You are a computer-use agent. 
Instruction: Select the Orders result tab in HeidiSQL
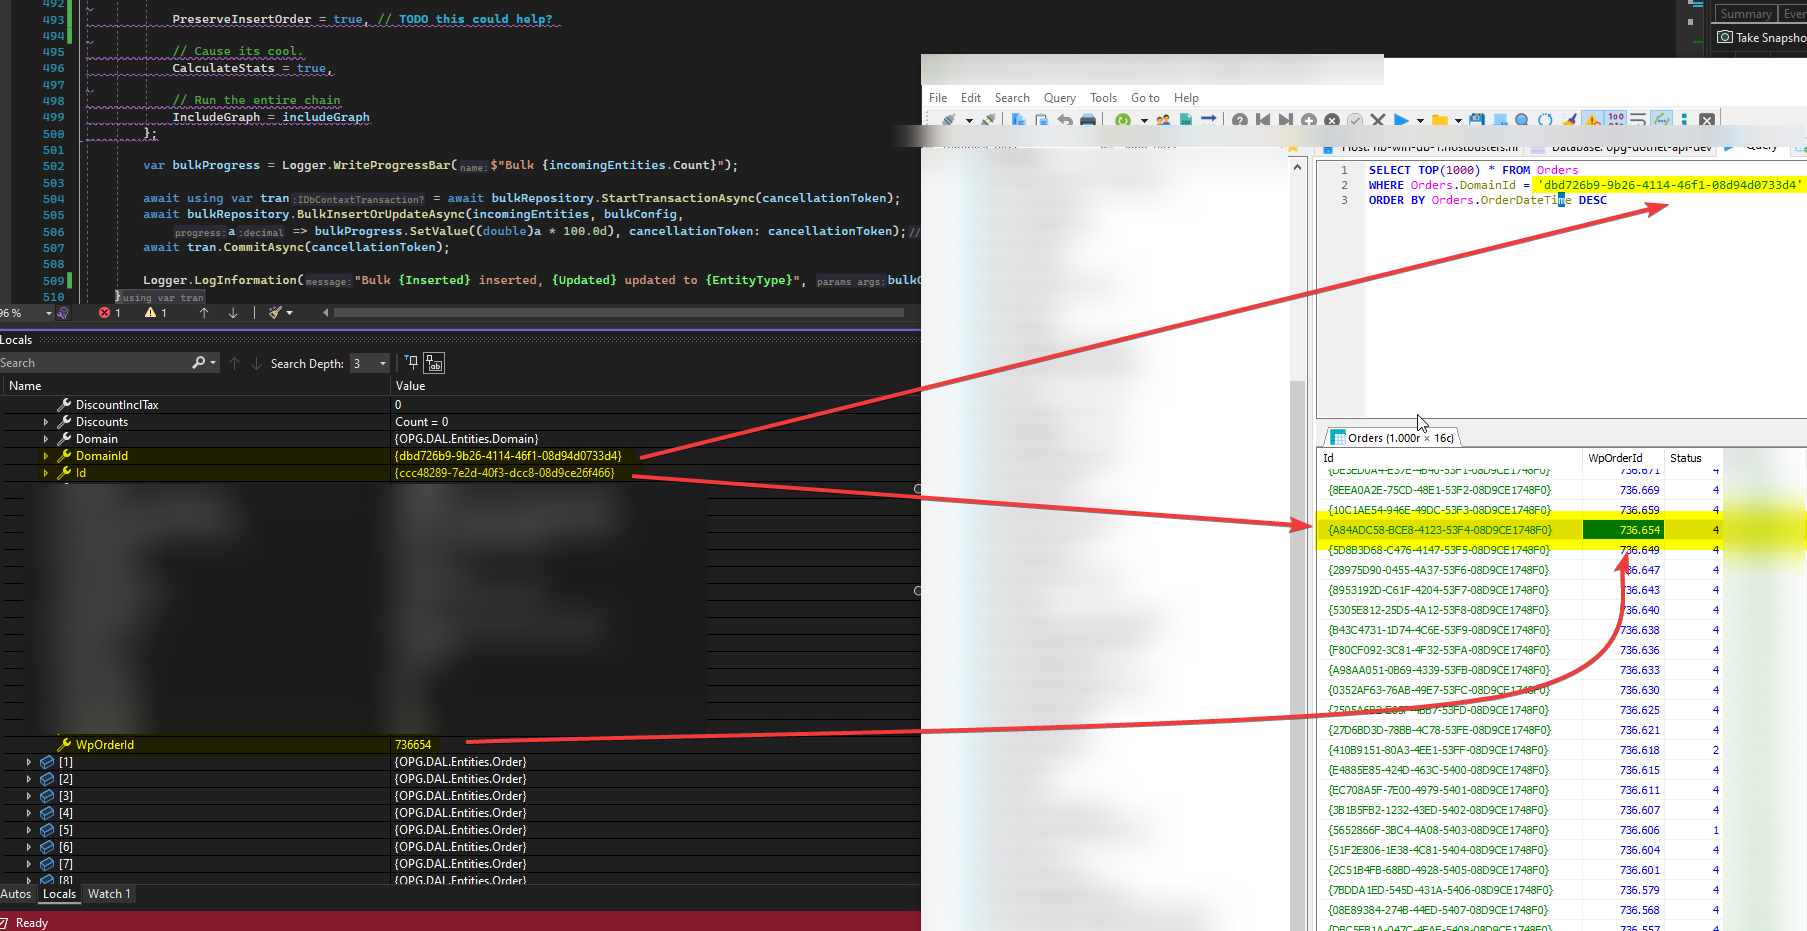[1394, 438]
